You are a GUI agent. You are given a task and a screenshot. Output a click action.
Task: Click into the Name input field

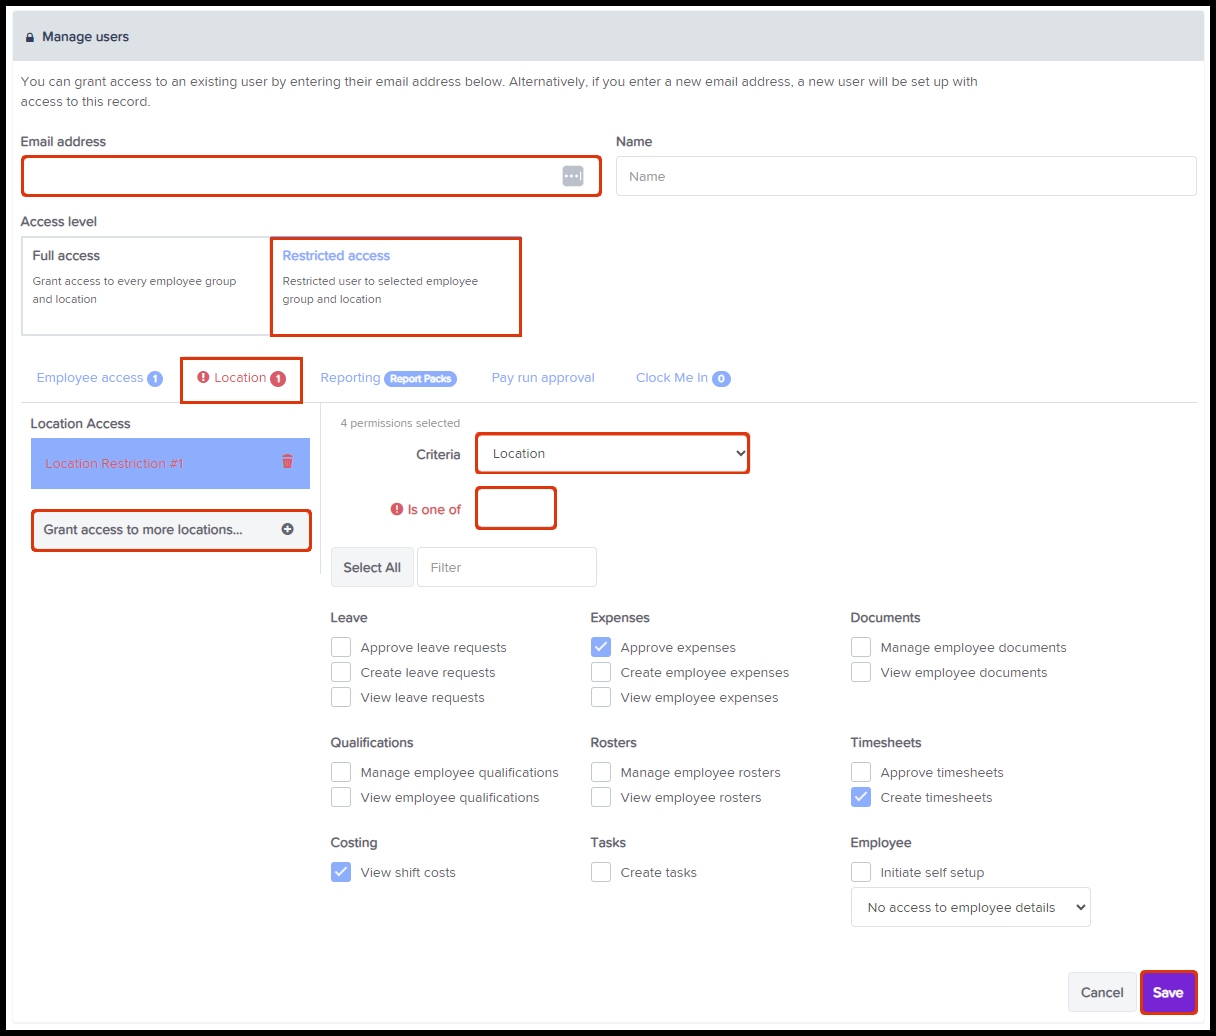[905, 176]
